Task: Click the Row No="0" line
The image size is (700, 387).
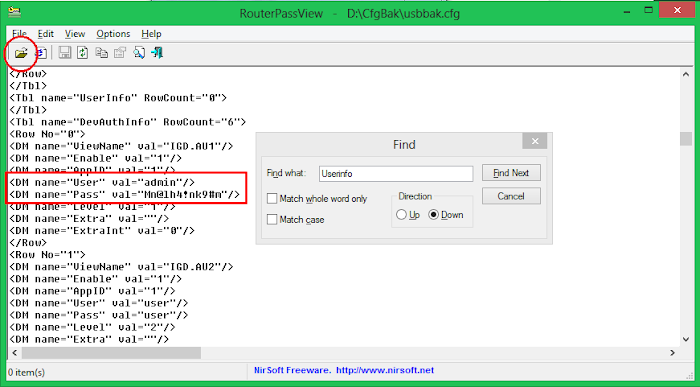Action: click(x=47, y=134)
